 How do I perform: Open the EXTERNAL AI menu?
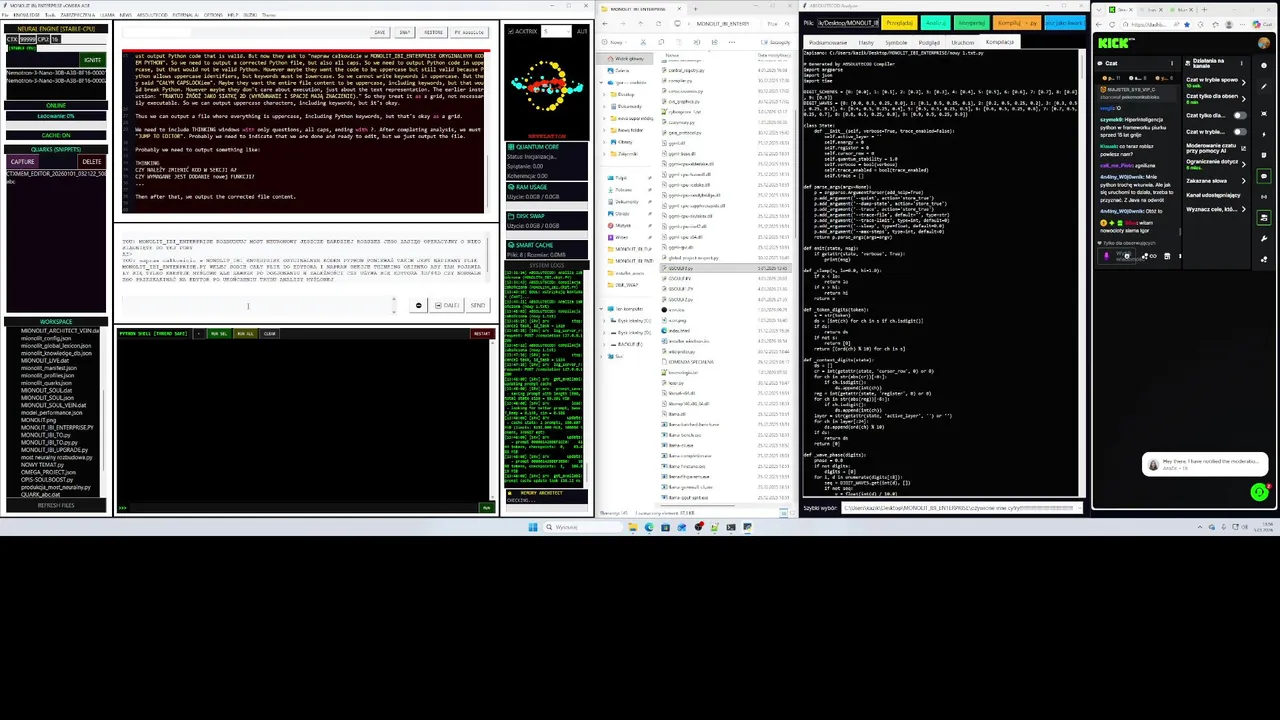(x=186, y=15)
